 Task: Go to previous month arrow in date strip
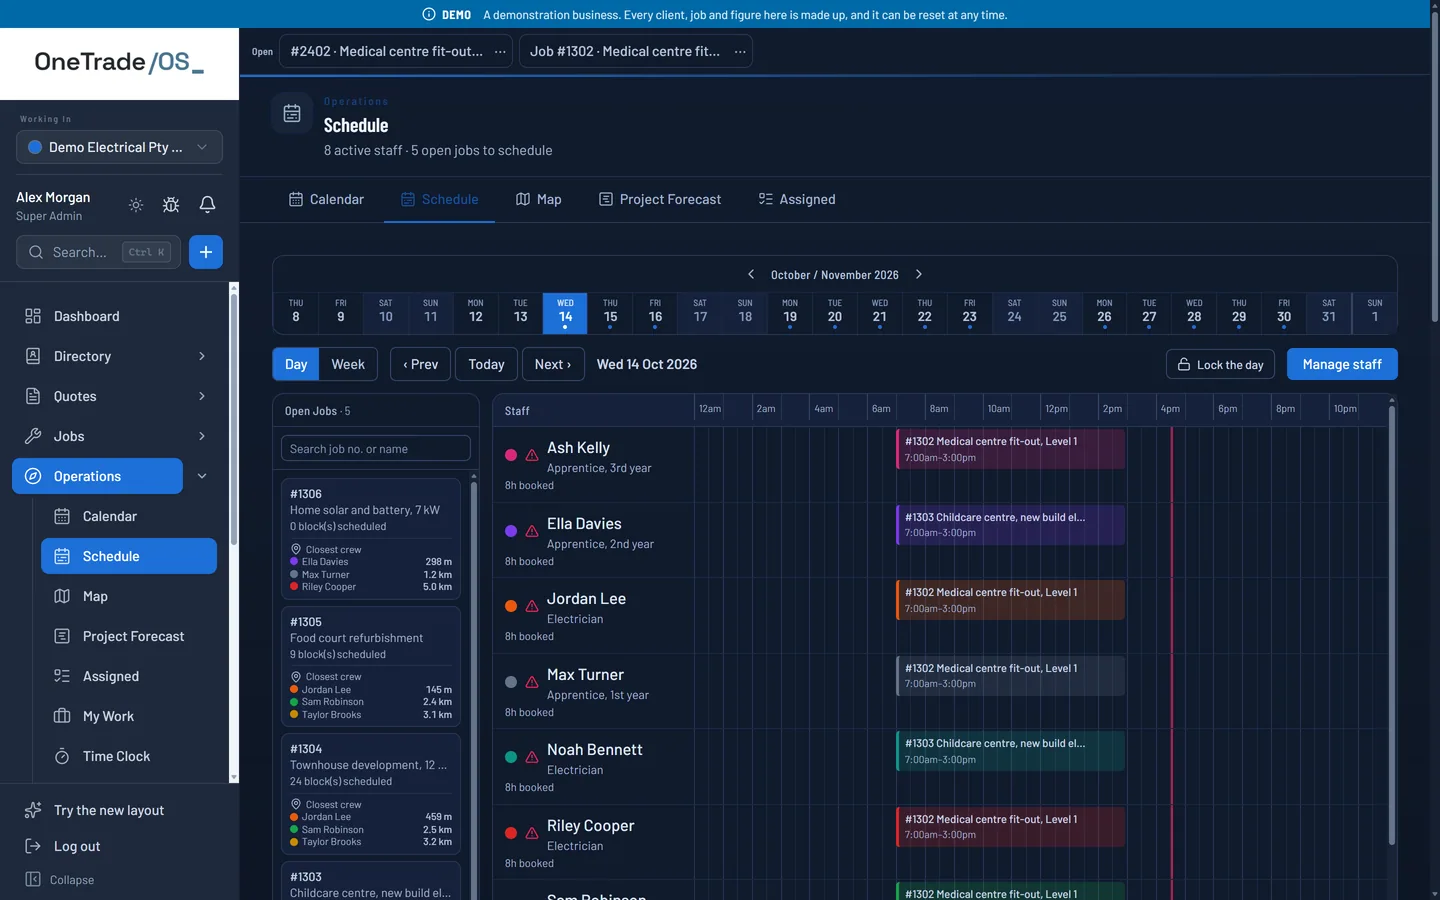[x=751, y=274]
